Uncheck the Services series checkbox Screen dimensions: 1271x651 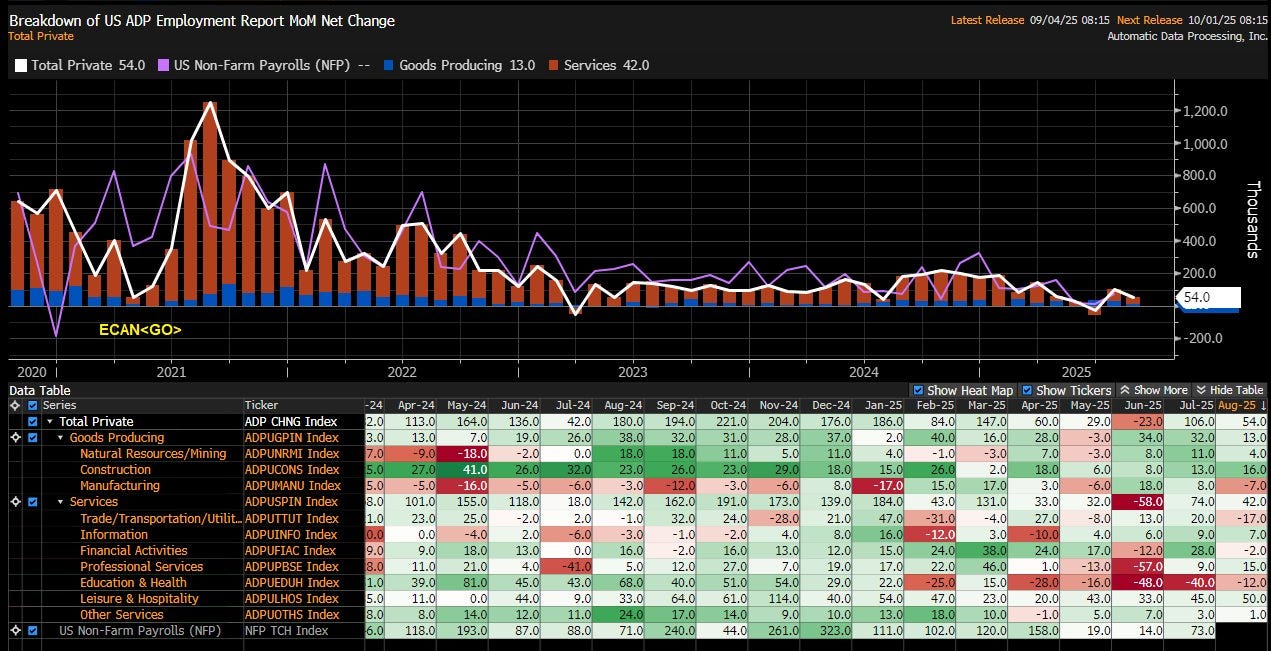(x=33, y=502)
